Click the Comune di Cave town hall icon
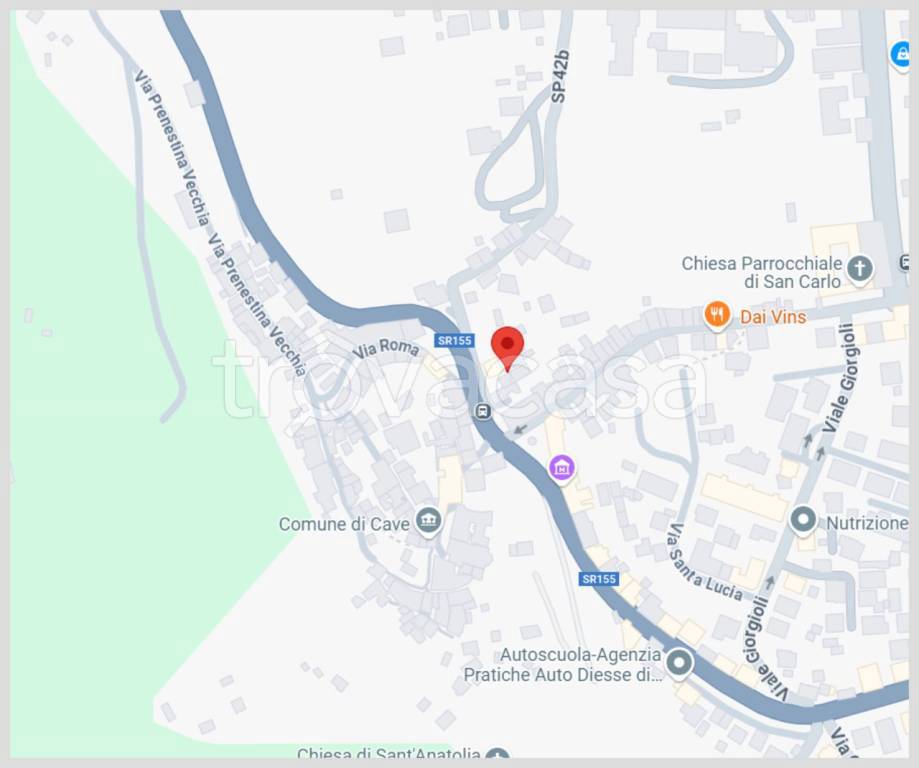This screenshot has width=919, height=768. pyautogui.click(x=428, y=521)
